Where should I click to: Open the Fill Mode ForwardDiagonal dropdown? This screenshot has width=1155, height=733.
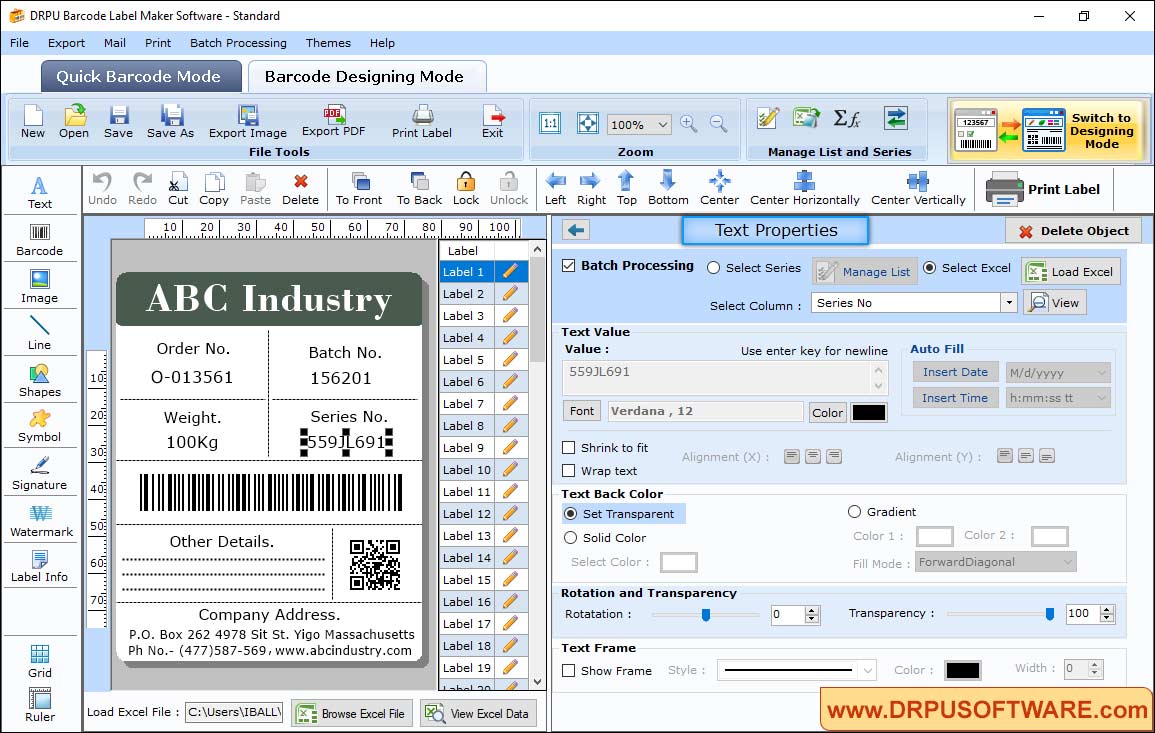click(1067, 562)
